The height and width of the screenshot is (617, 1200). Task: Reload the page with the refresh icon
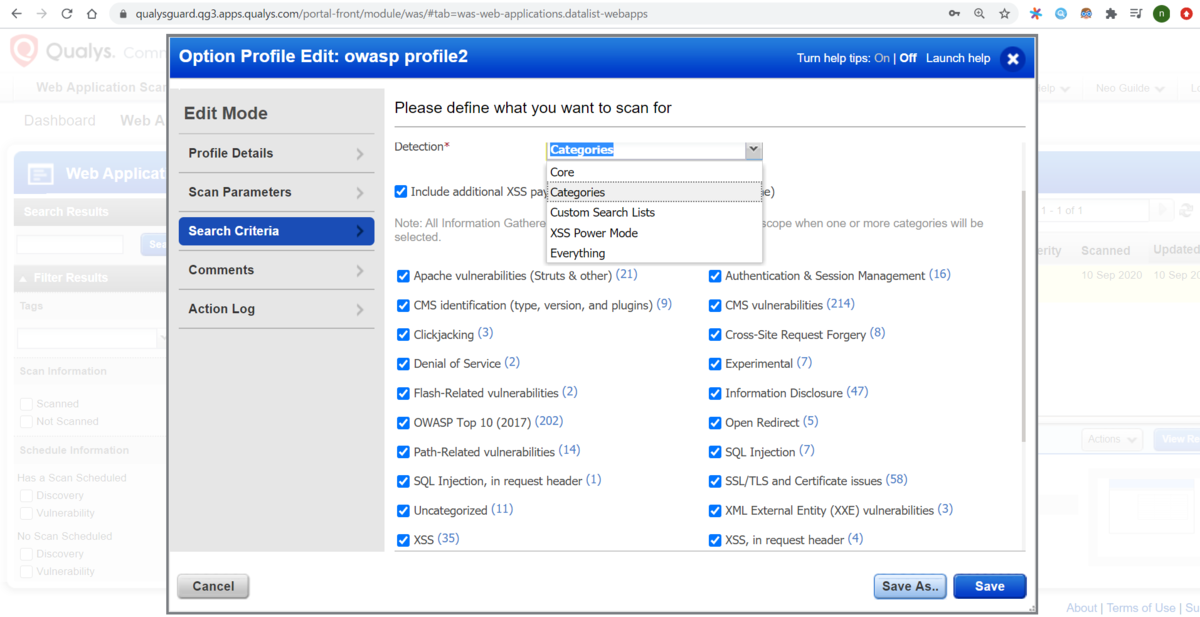(67, 14)
